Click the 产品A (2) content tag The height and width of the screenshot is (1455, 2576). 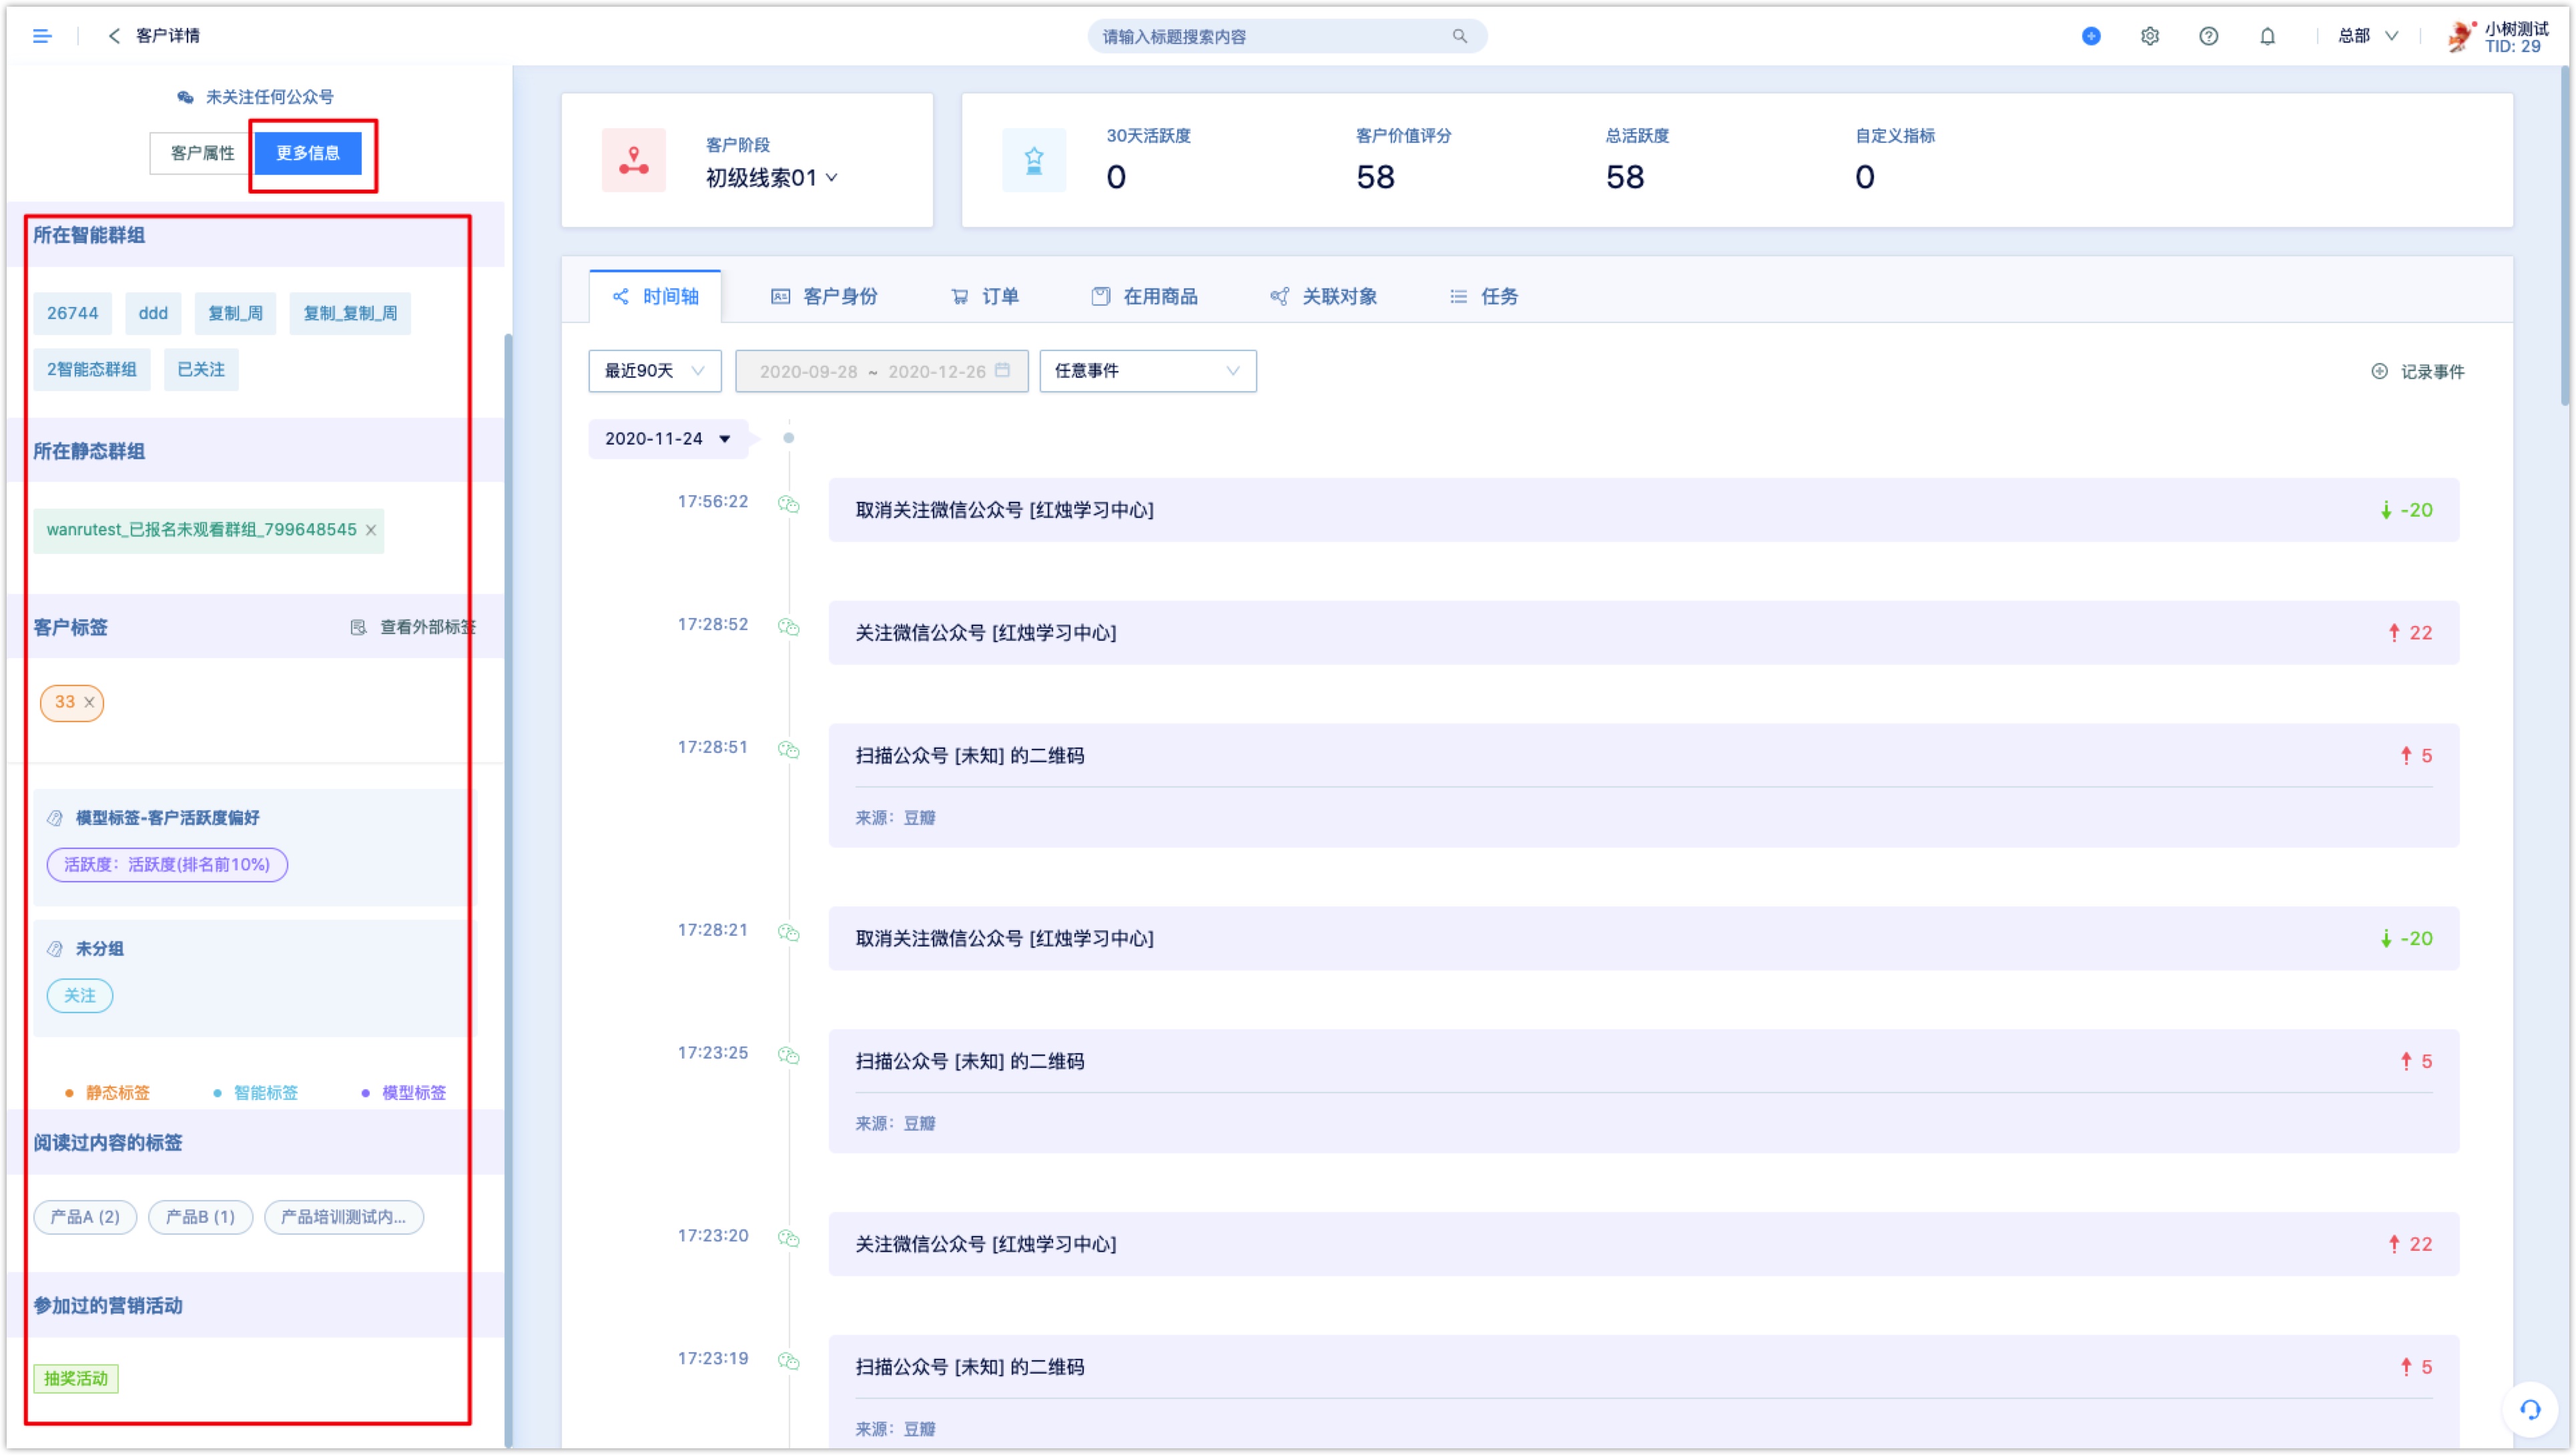85,1218
